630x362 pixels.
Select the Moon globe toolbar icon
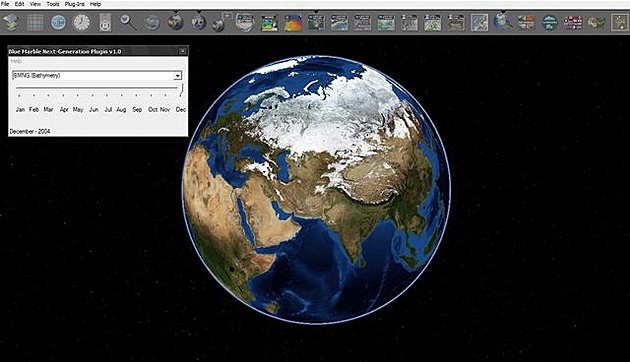(x=198, y=22)
